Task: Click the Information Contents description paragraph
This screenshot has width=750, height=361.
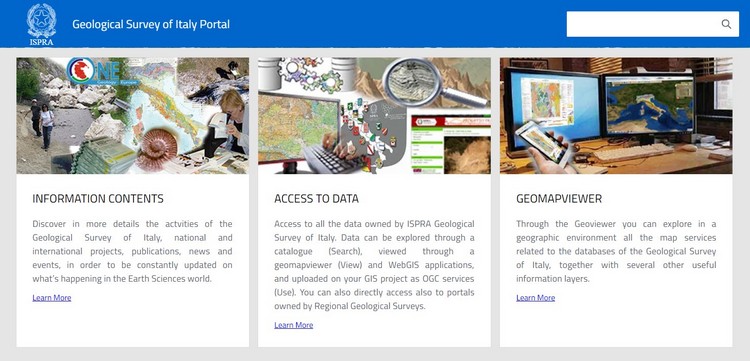Action: 132,251
